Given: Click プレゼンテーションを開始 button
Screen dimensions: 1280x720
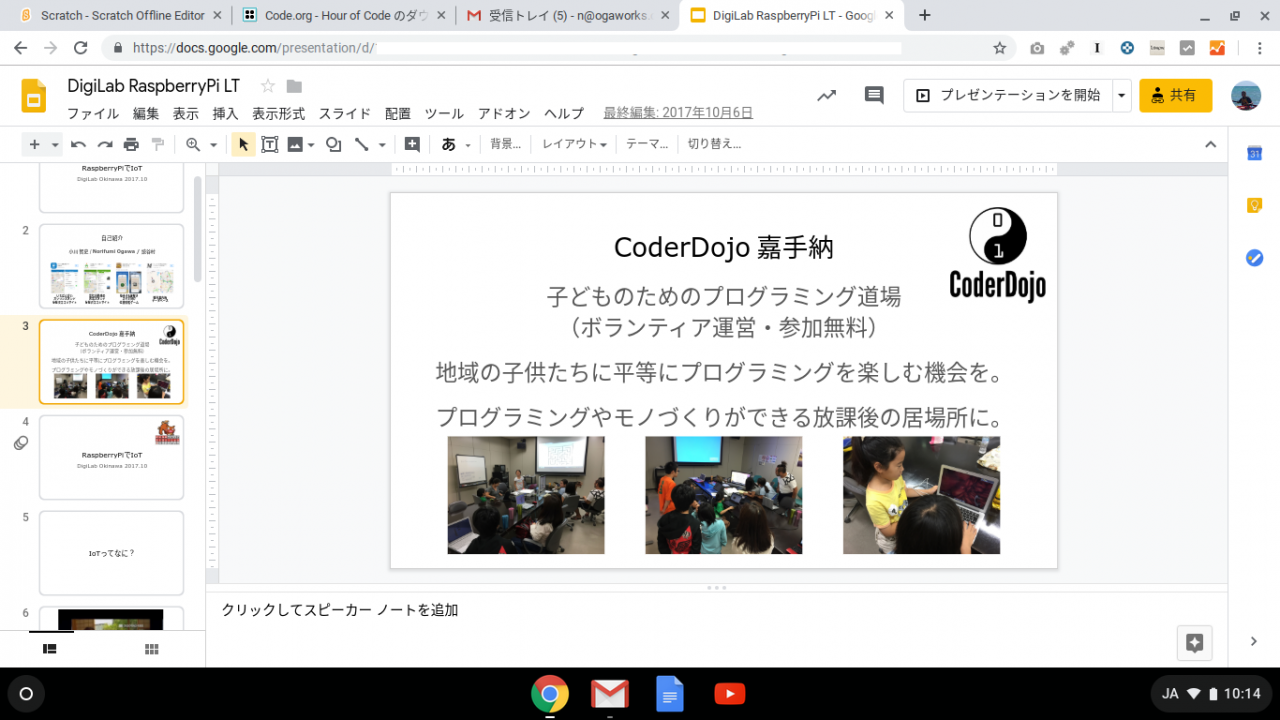Looking at the screenshot, I should [1008, 96].
